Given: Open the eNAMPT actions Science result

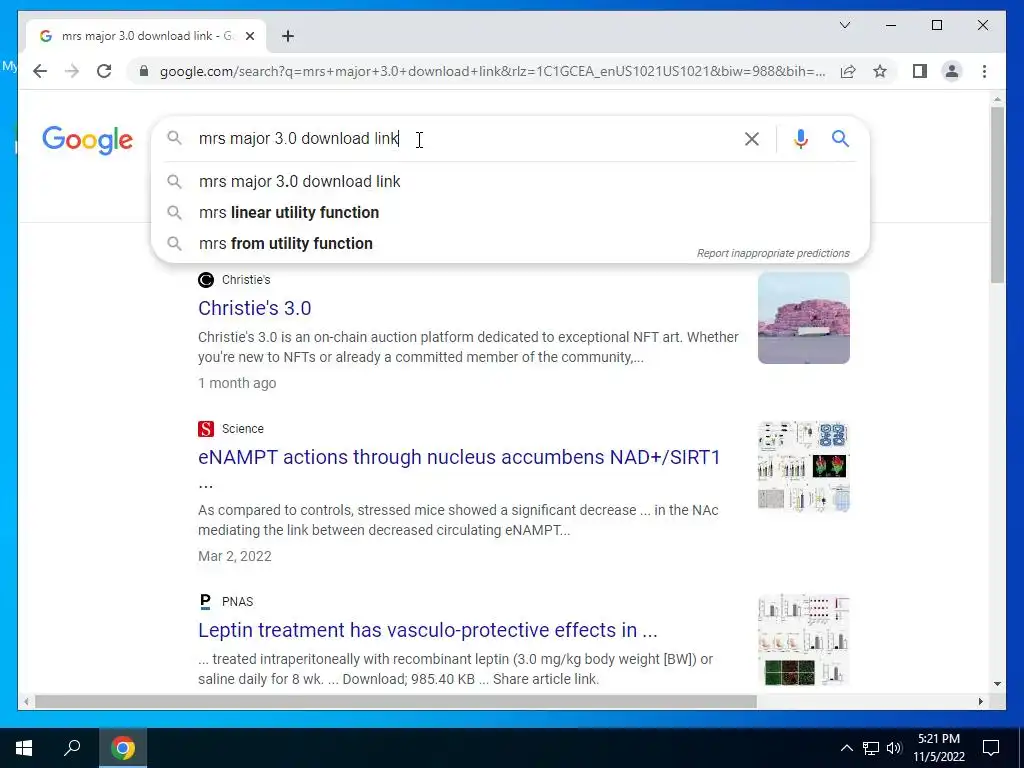Looking at the screenshot, I should point(459,457).
